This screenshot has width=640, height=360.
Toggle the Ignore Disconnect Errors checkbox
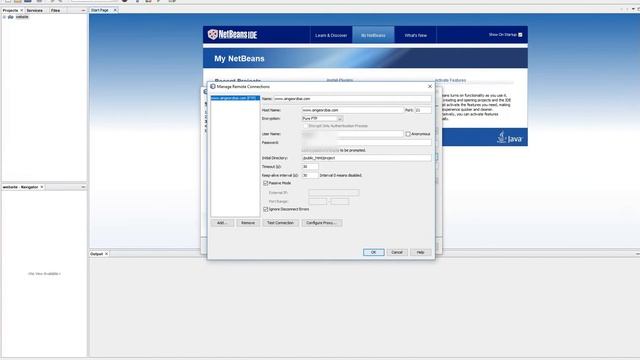point(266,209)
